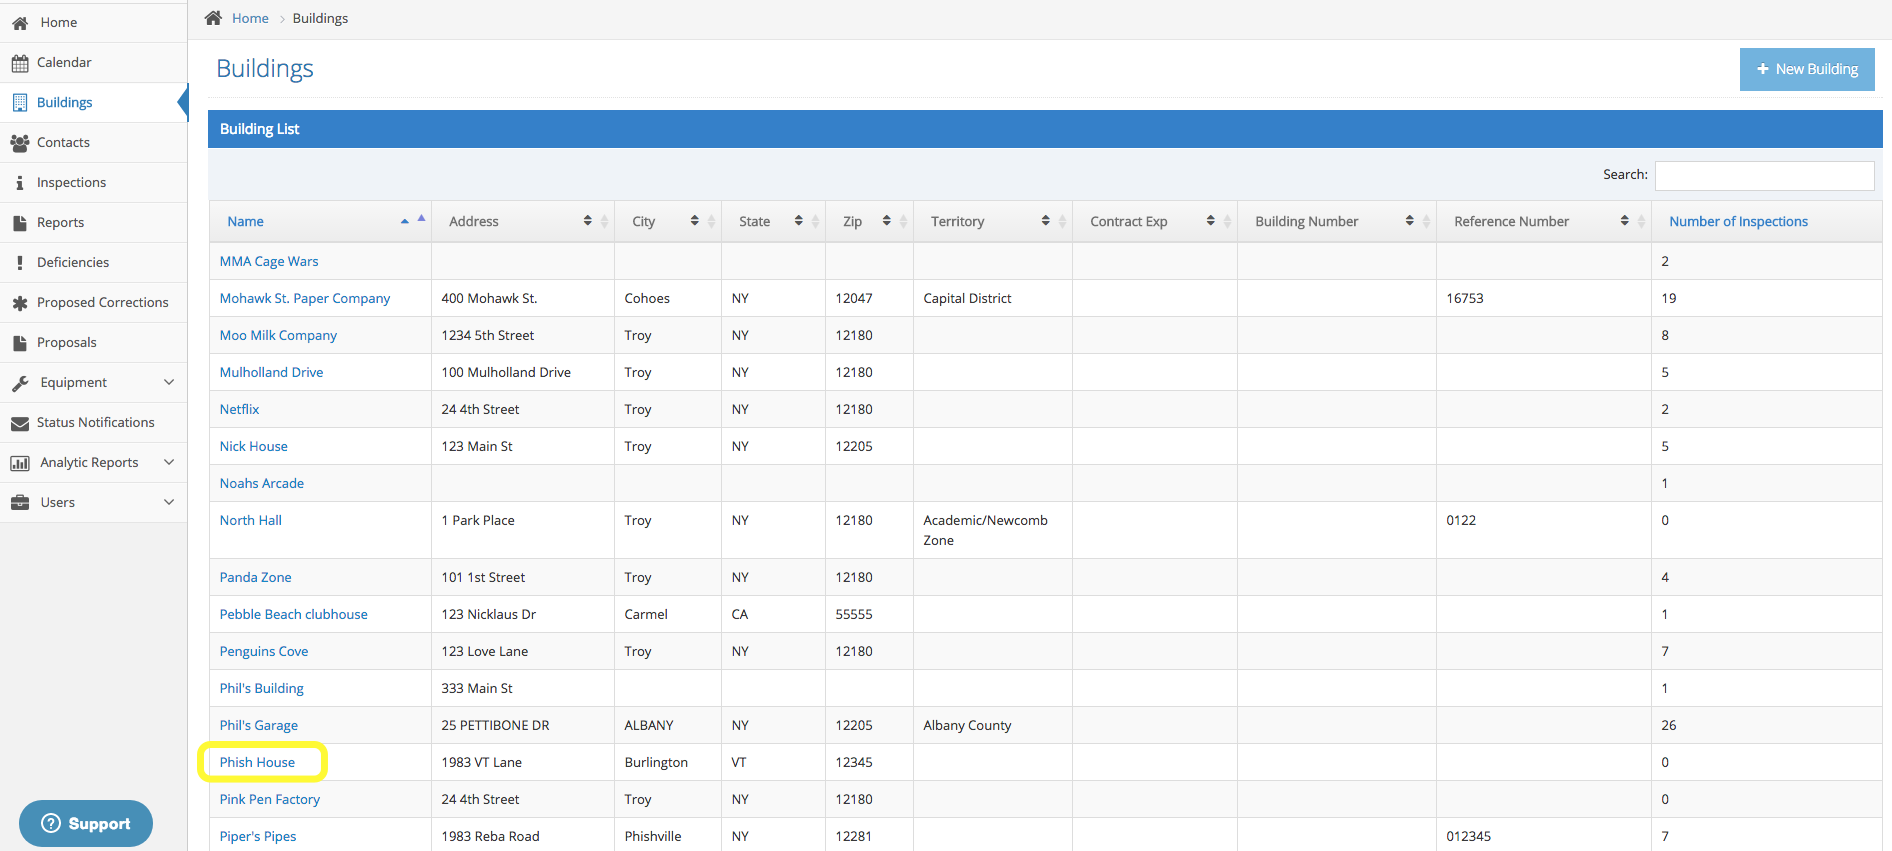Open Proposed Corrections from sidebar menu
The image size is (1892, 851).
tap(93, 302)
